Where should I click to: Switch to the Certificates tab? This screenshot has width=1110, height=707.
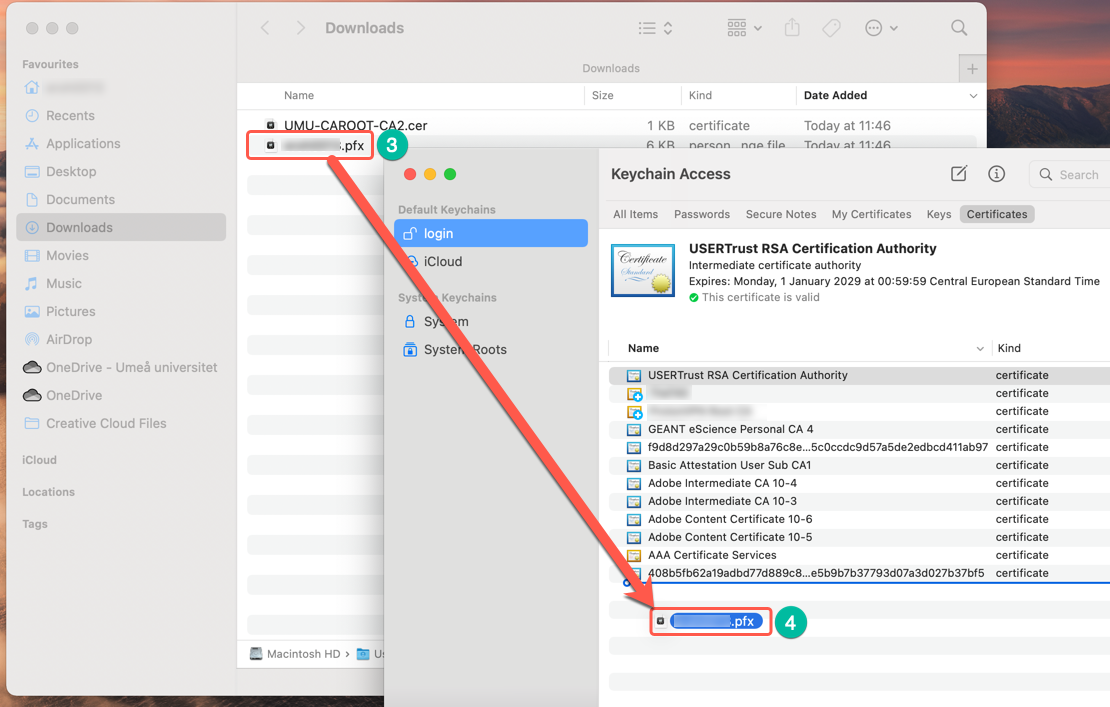[x=997, y=214]
